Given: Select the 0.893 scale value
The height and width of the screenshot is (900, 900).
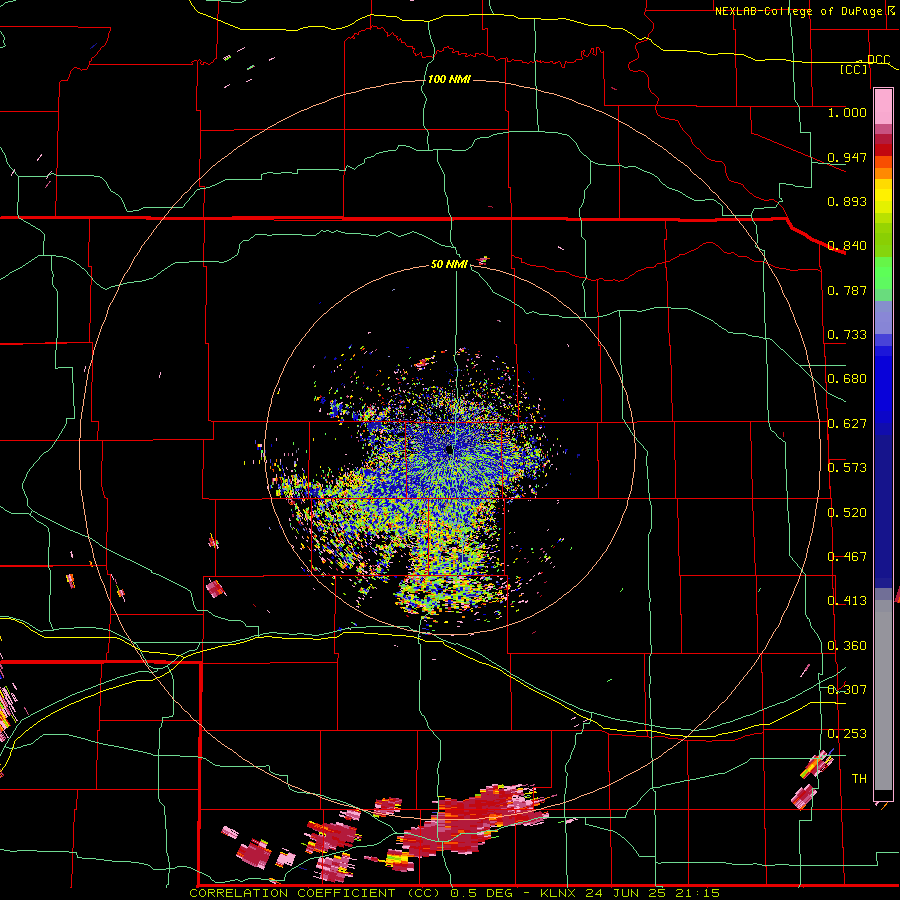Looking at the screenshot, I should point(847,201).
